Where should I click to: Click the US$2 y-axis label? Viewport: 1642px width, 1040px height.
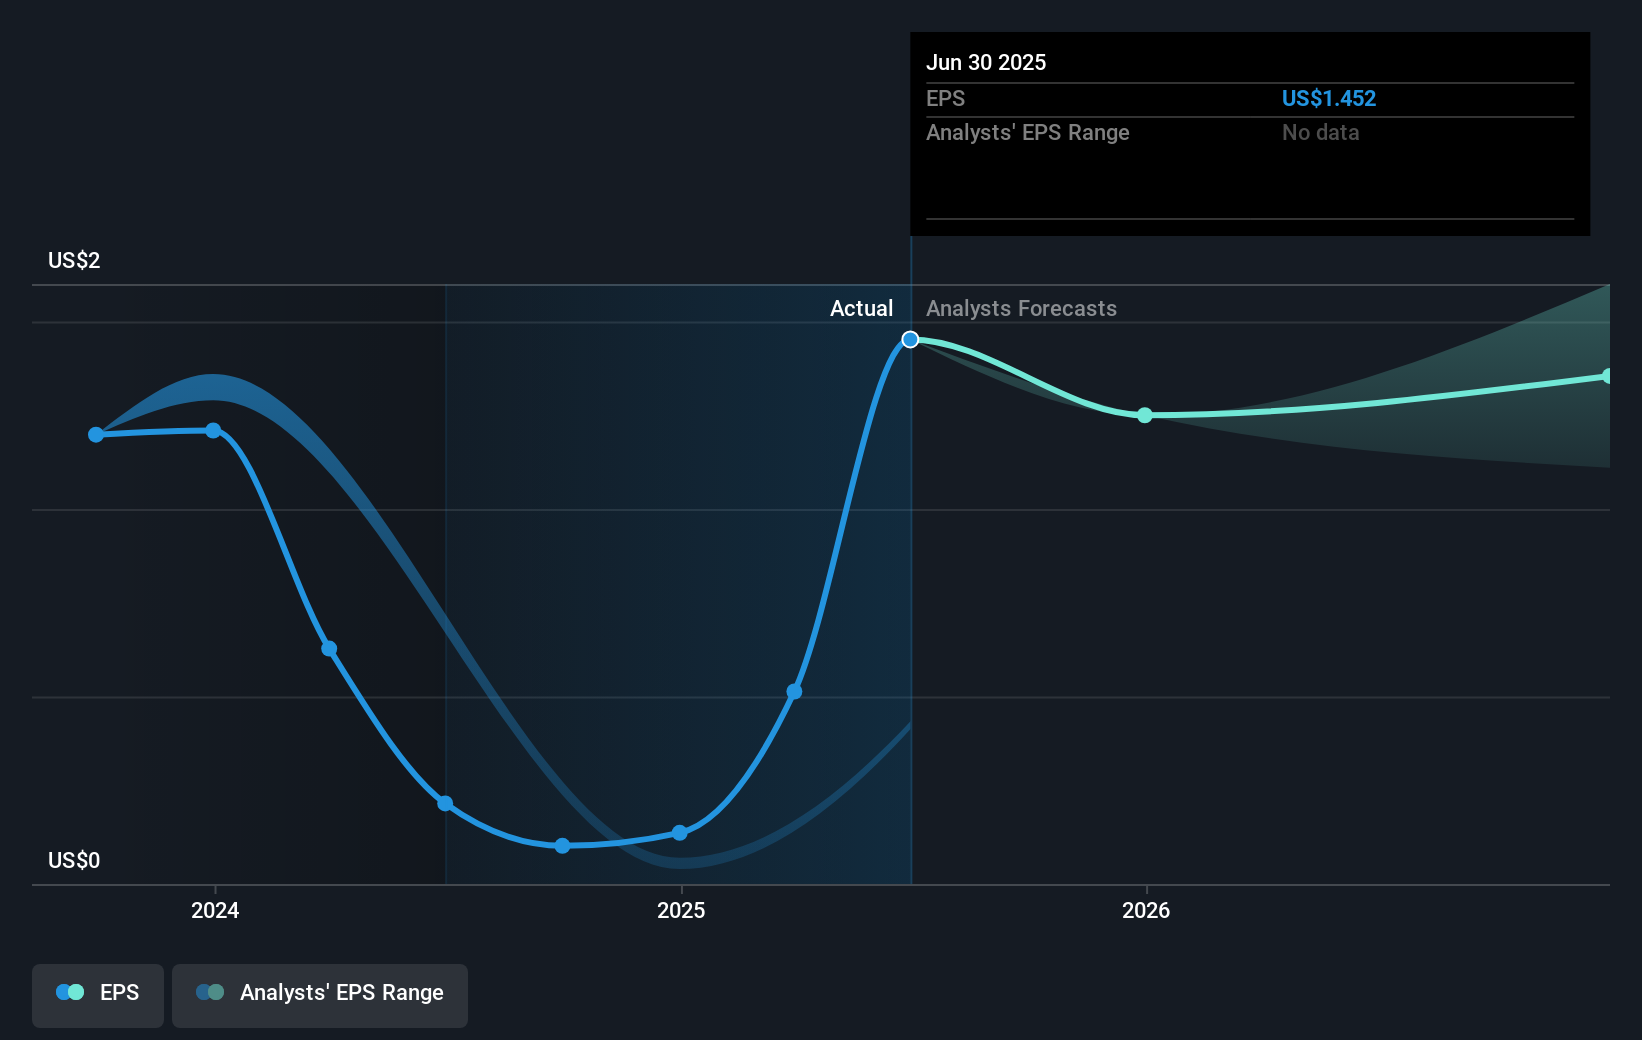[74, 261]
